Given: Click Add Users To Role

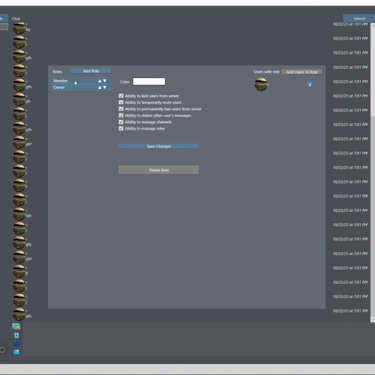Looking at the screenshot, I should click(x=302, y=72).
